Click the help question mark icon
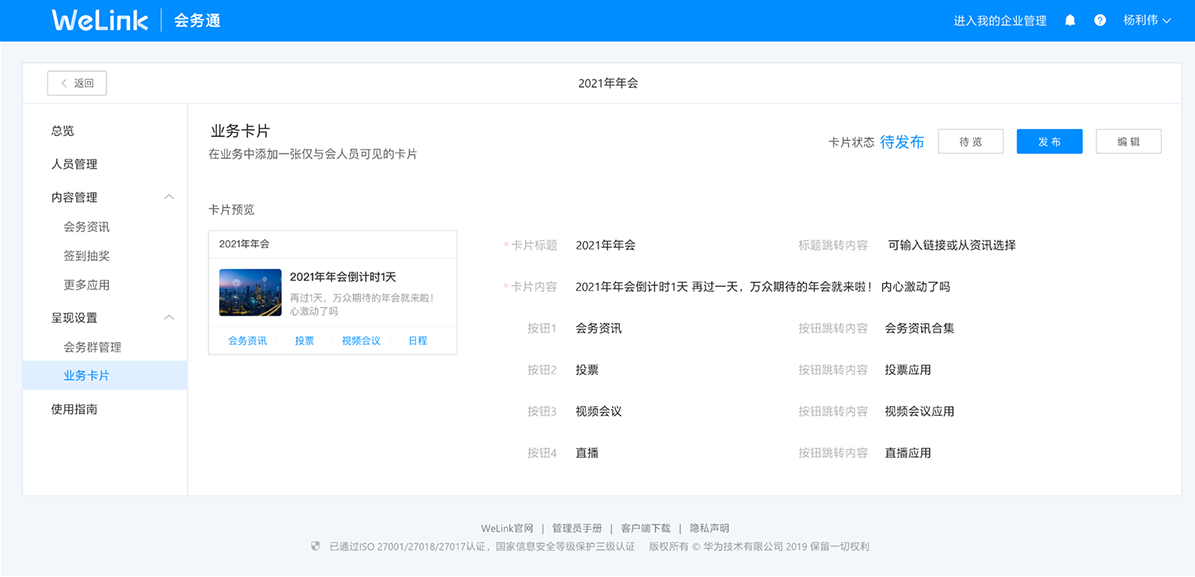The width and height of the screenshot is (1195, 577). tap(1100, 19)
